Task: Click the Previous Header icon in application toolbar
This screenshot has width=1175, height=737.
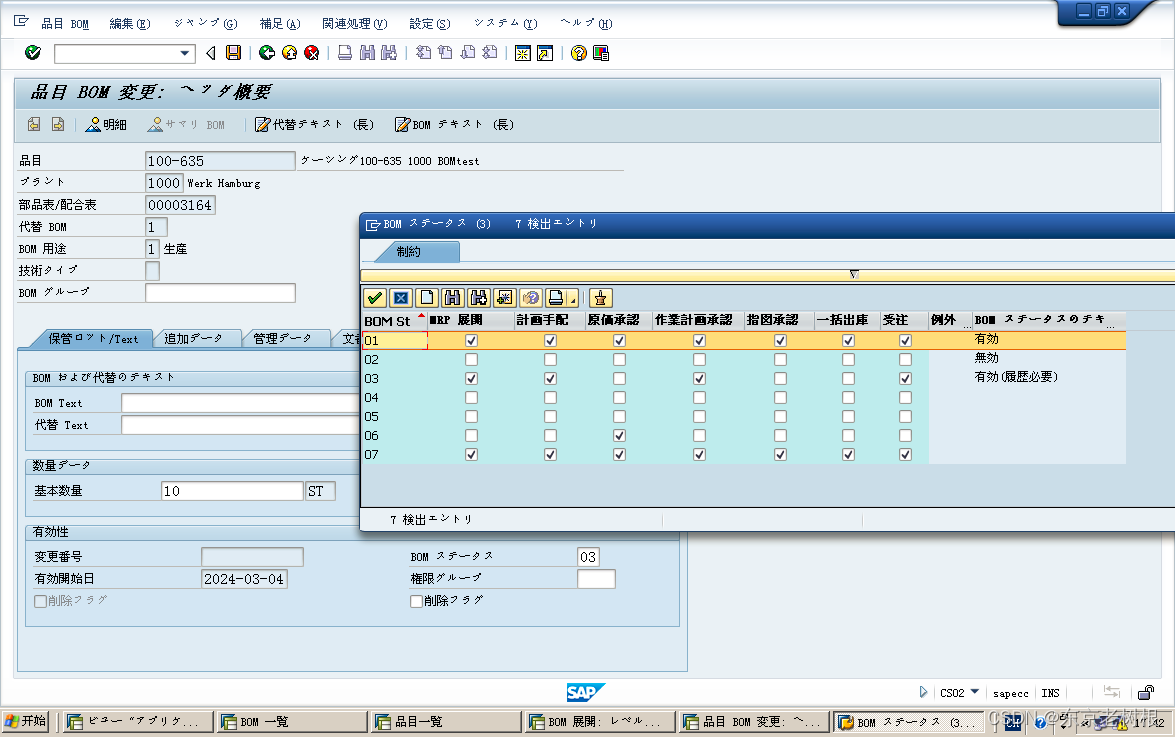Action: pos(34,124)
